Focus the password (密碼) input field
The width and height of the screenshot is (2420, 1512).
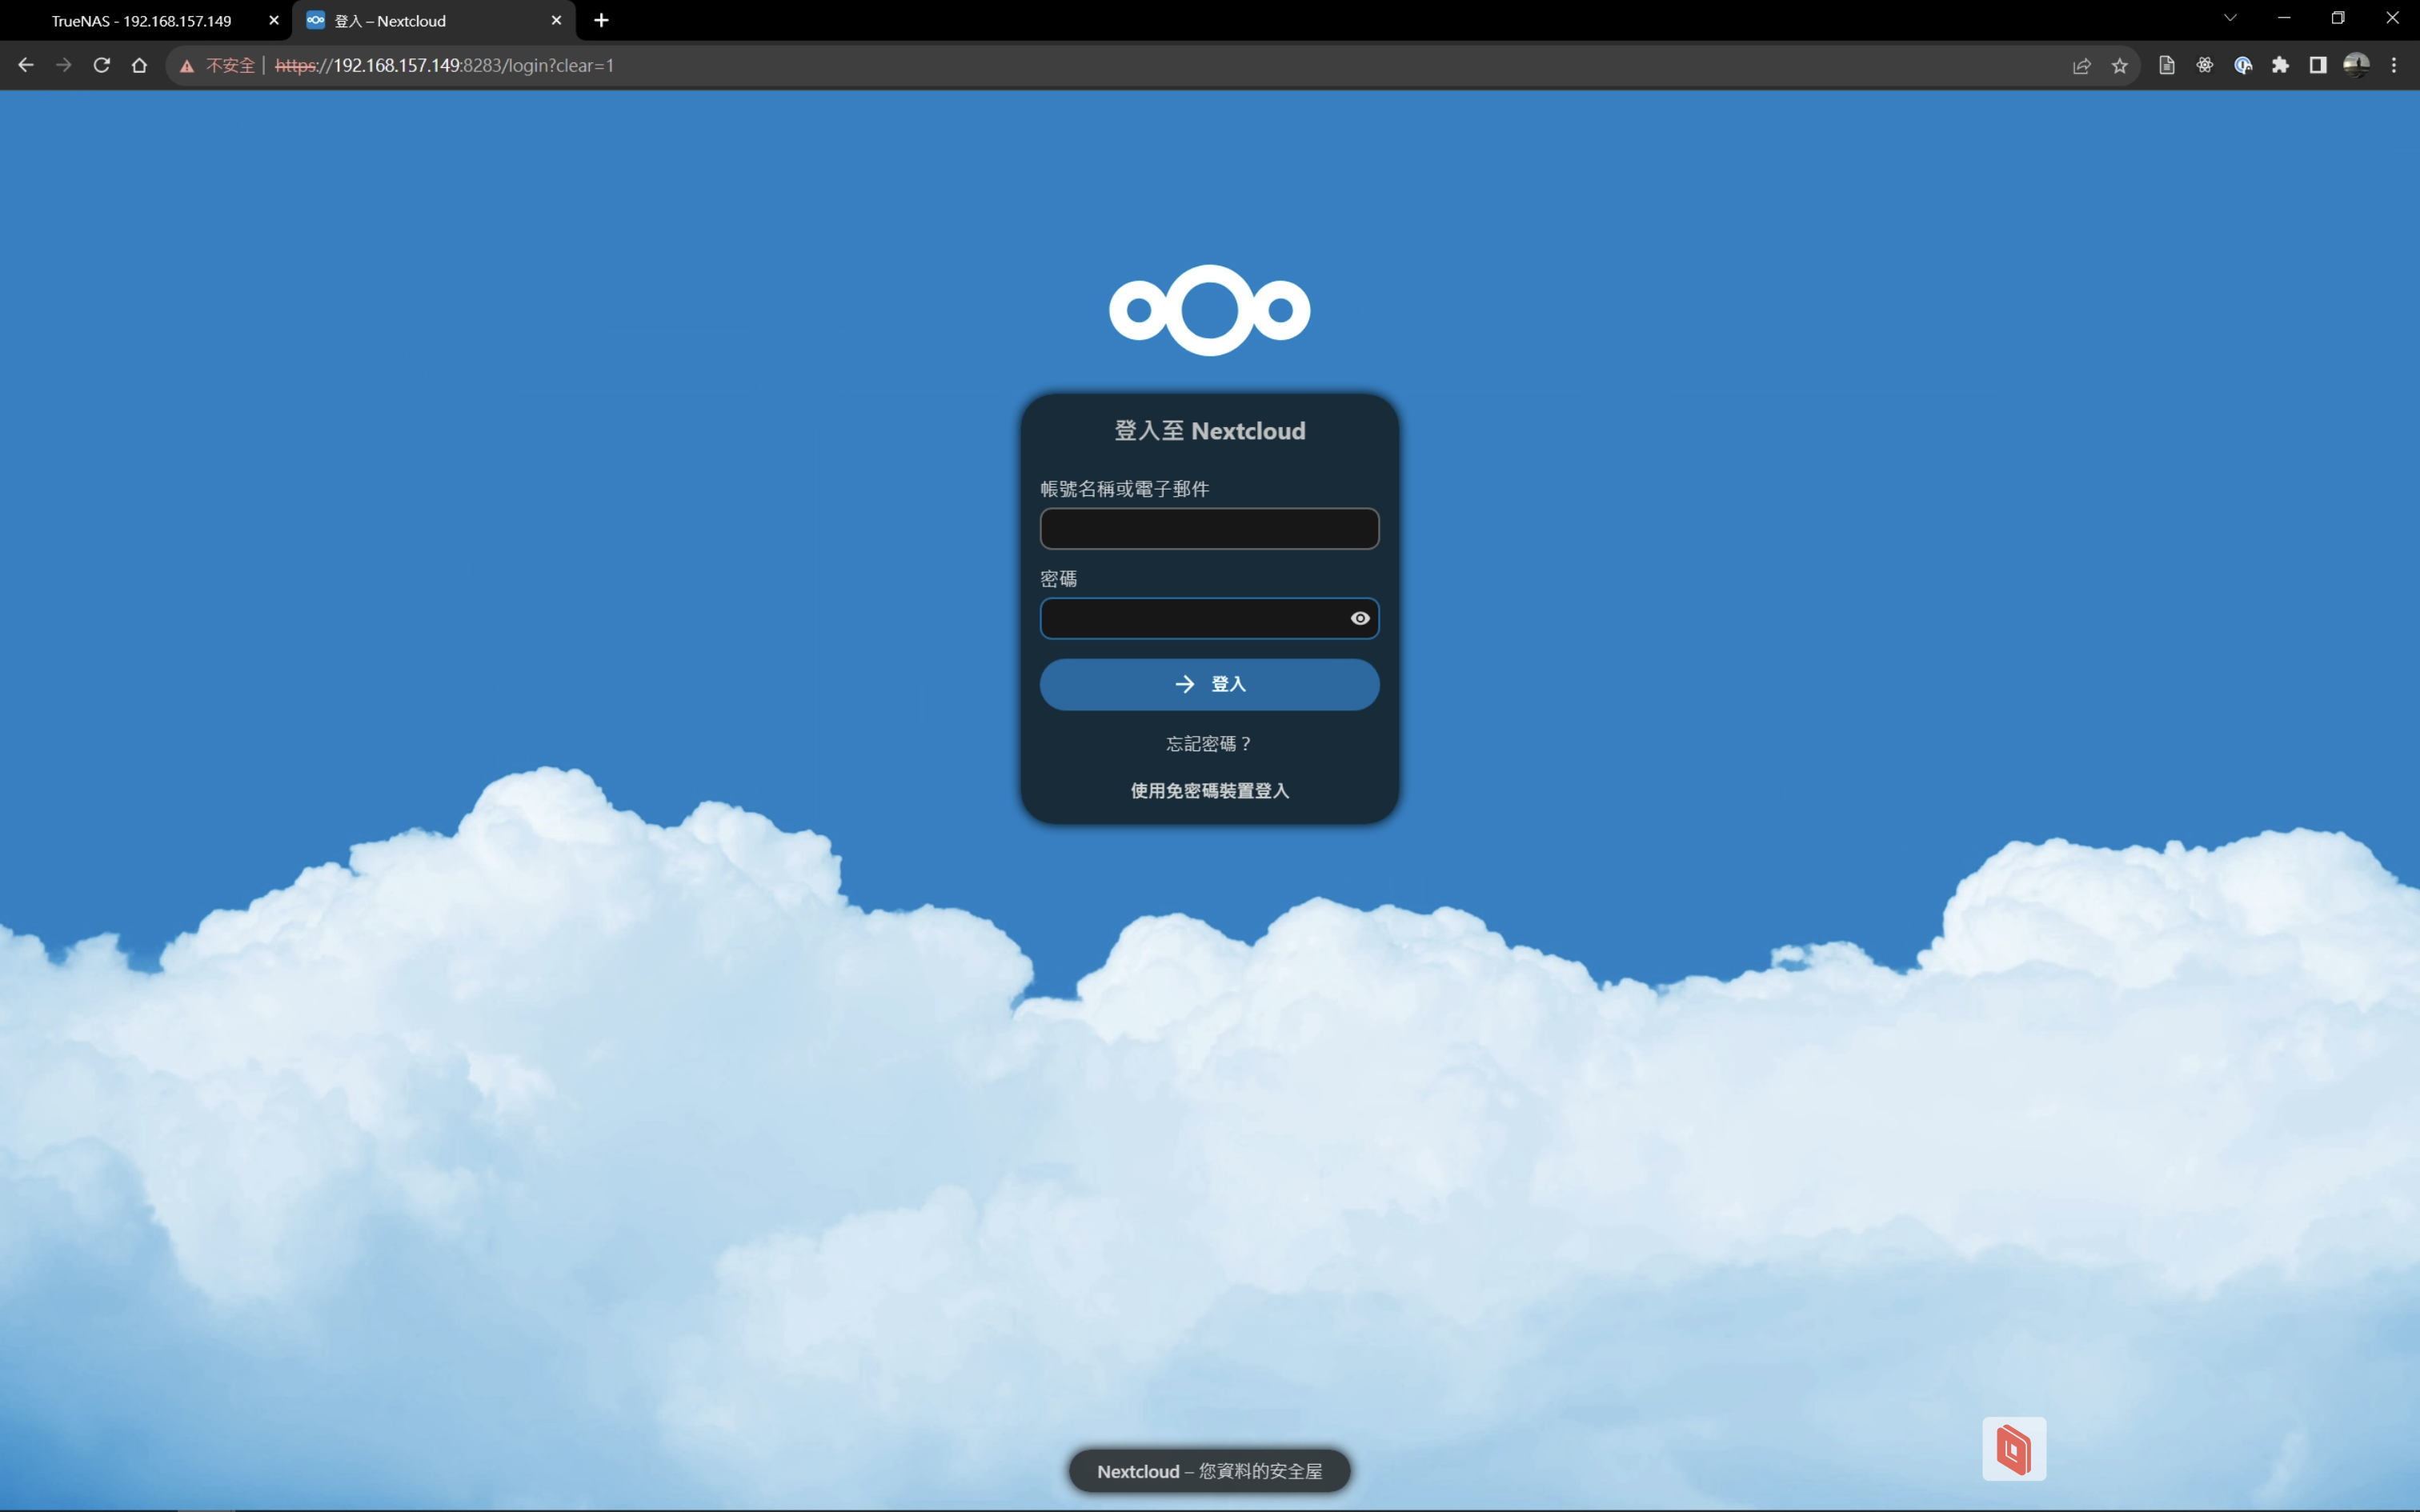click(x=1190, y=618)
